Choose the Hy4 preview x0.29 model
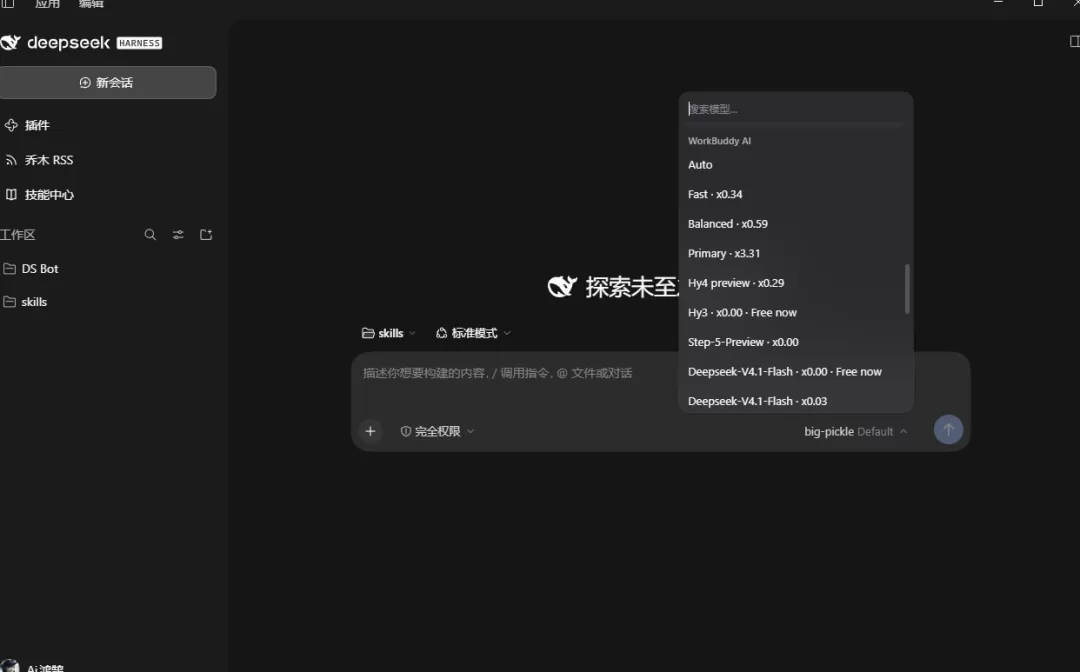Viewport: 1080px width, 672px height. pos(796,283)
